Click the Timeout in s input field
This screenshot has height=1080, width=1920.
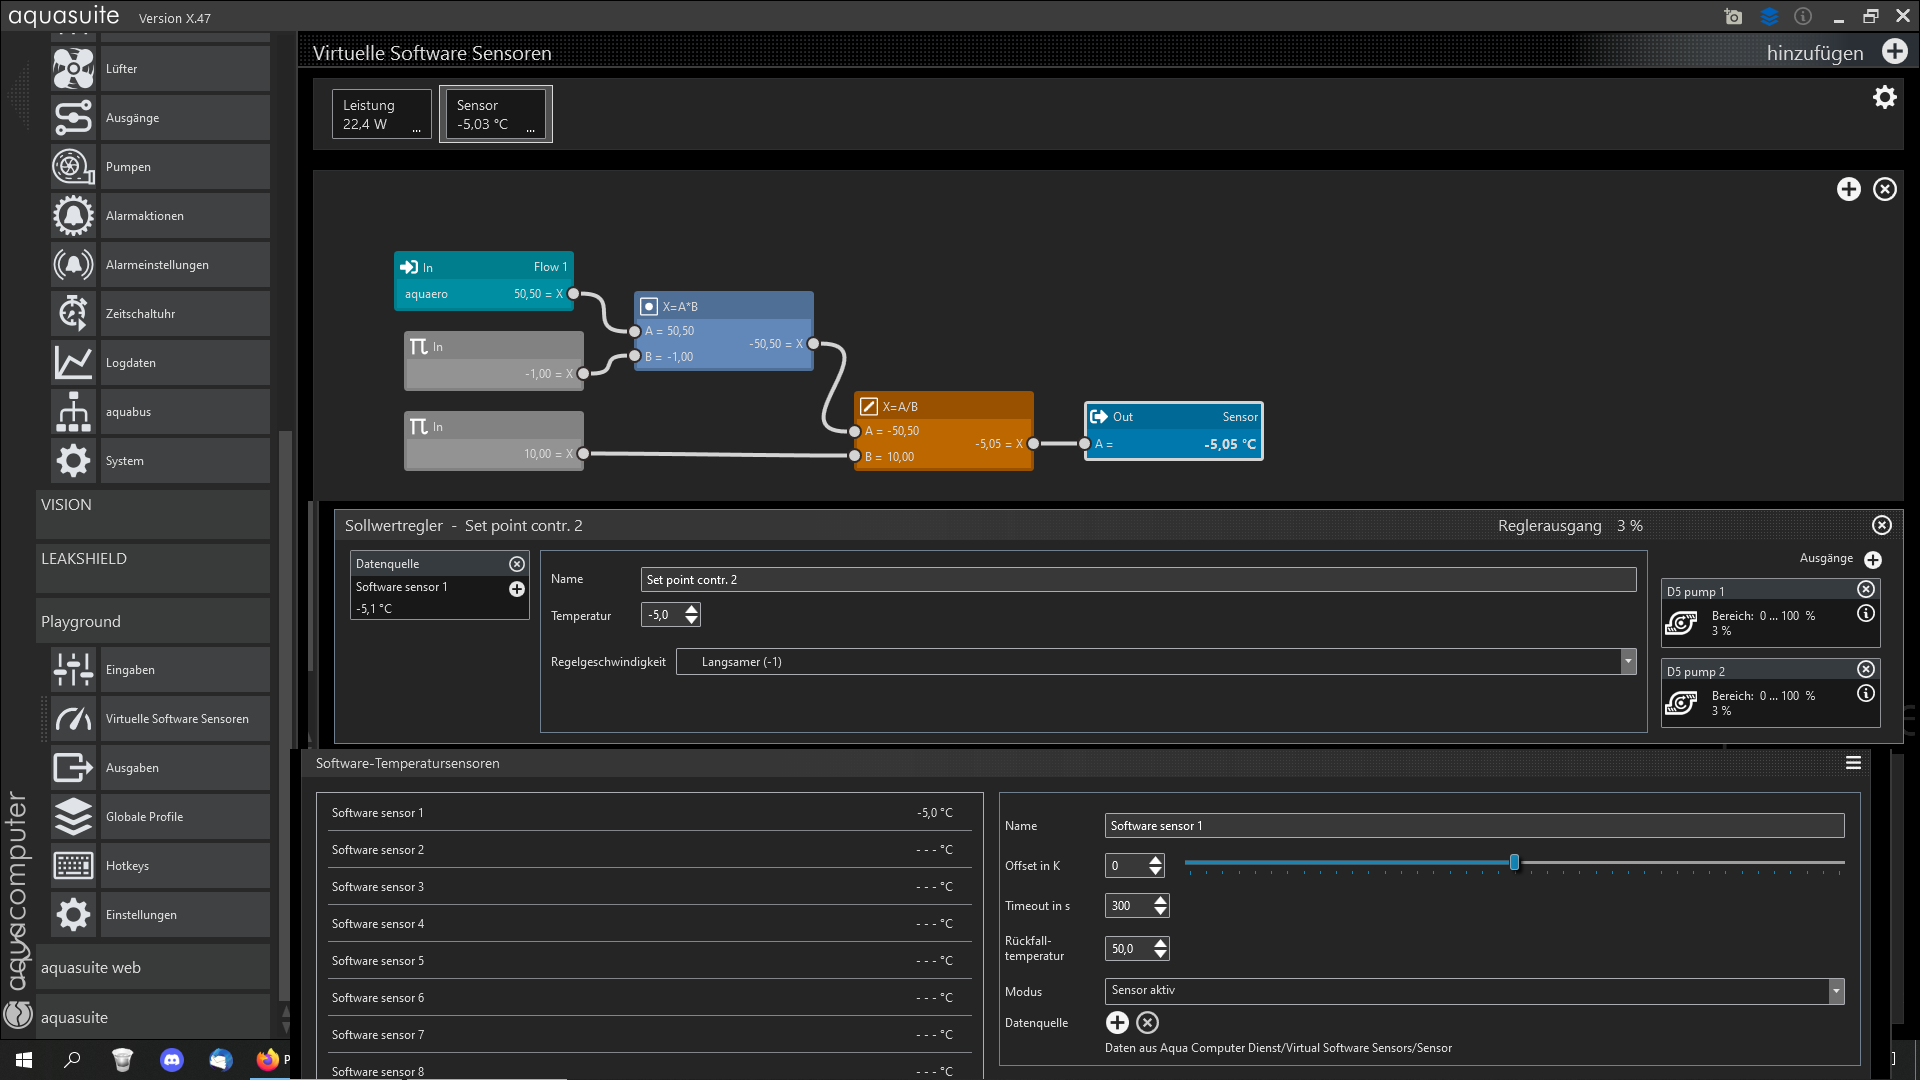[x=1127, y=906]
